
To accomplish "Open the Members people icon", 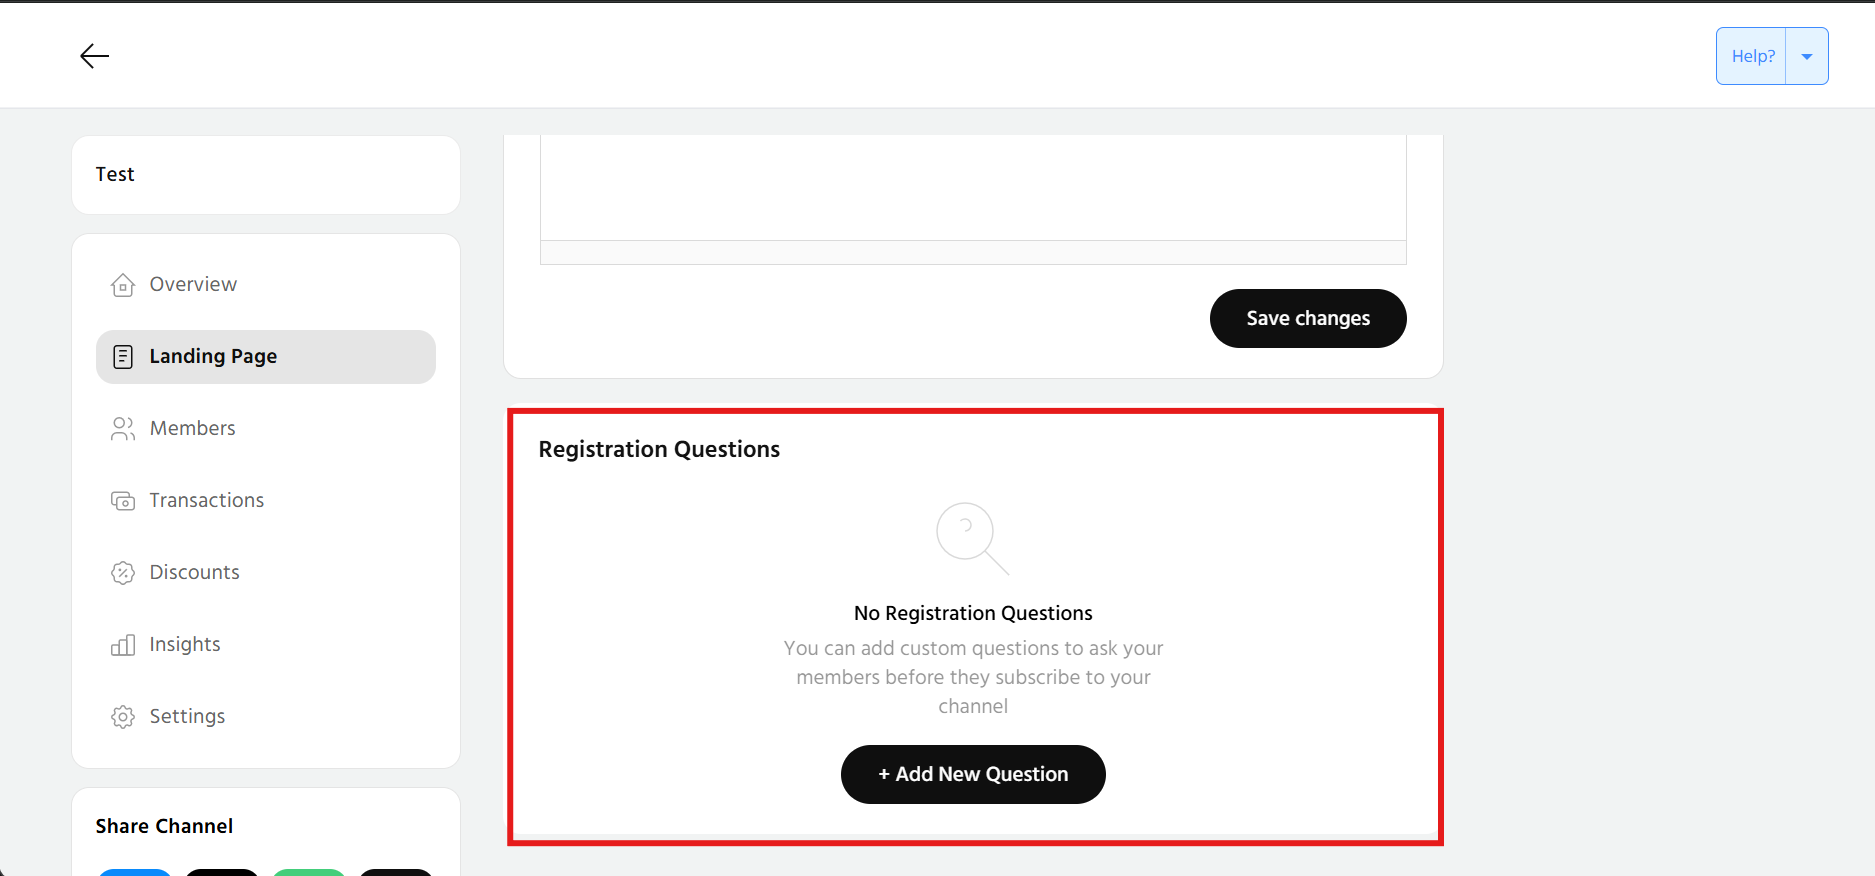I will click(123, 429).
